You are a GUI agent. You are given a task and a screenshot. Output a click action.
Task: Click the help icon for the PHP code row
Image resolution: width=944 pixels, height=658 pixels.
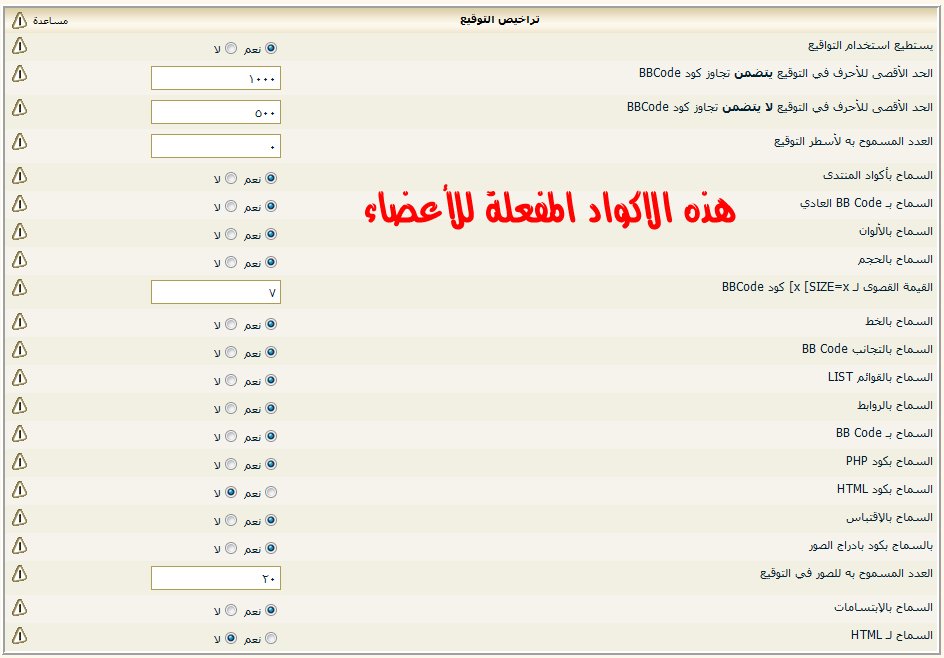click(x=19, y=462)
